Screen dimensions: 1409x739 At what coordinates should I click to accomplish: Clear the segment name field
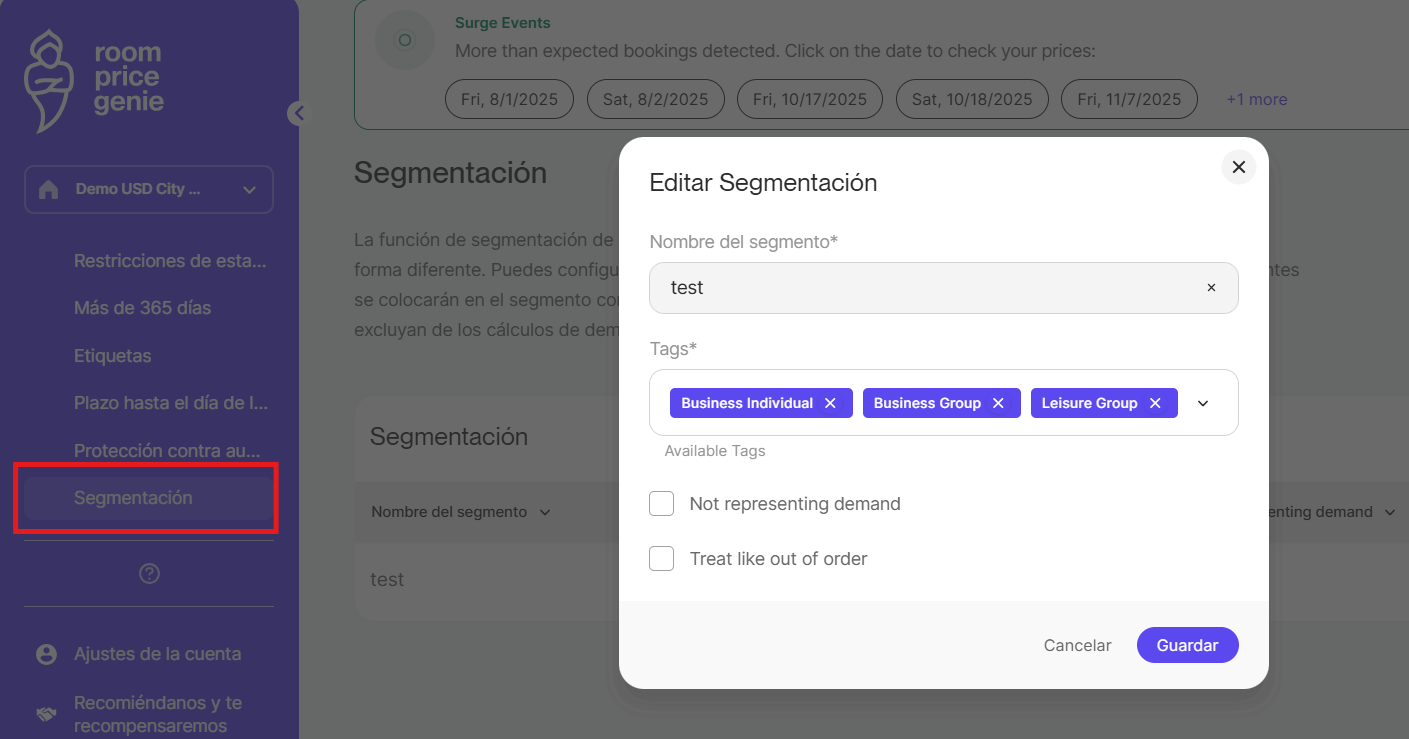coord(1211,288)
